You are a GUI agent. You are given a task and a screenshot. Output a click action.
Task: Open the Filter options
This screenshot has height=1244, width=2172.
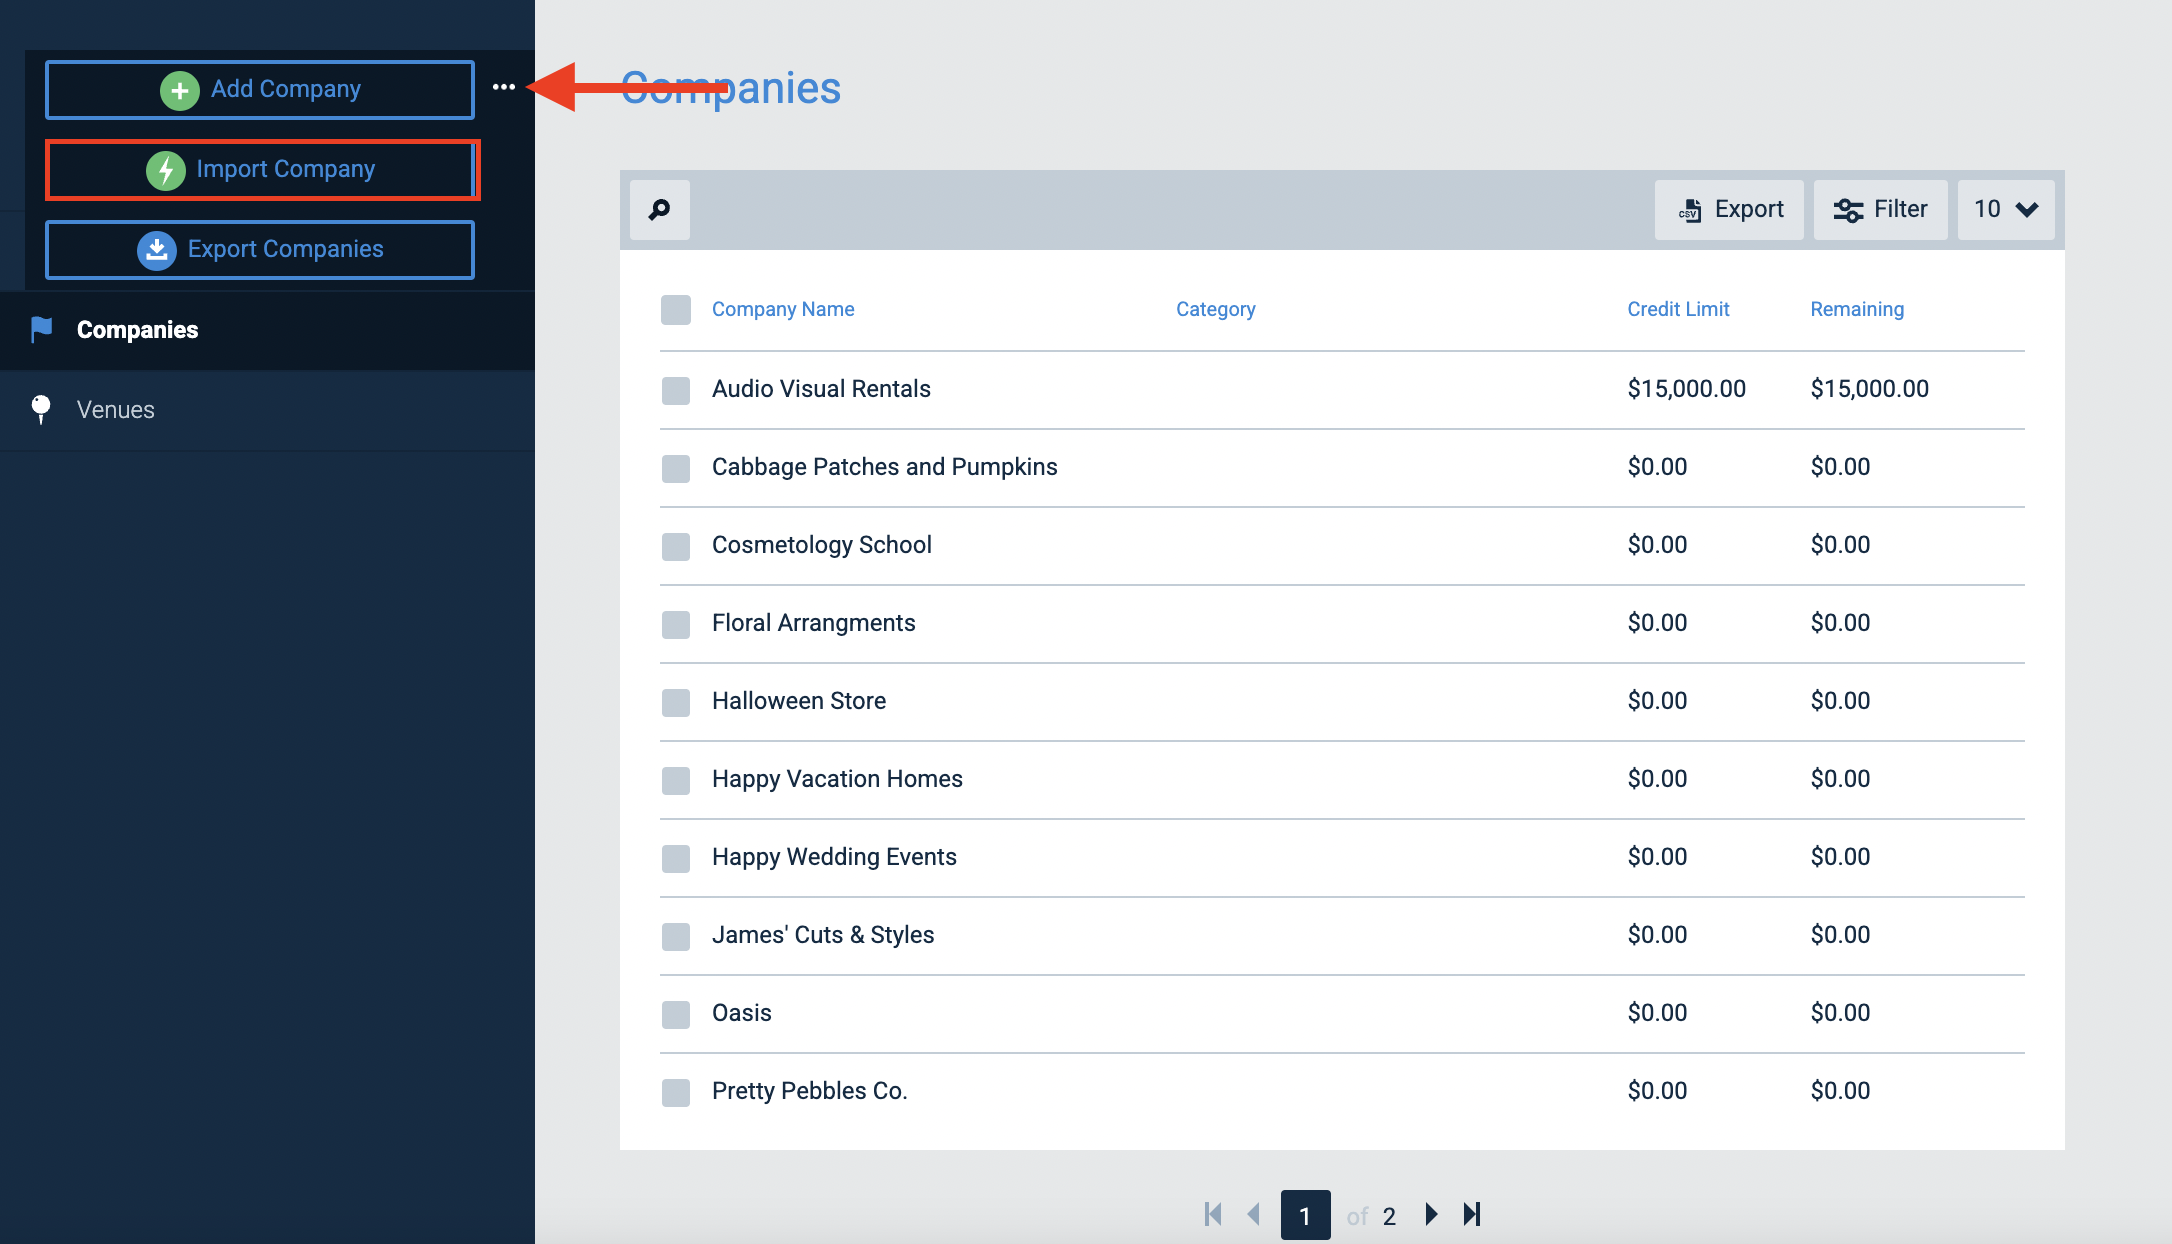(x=1880, y=210)
